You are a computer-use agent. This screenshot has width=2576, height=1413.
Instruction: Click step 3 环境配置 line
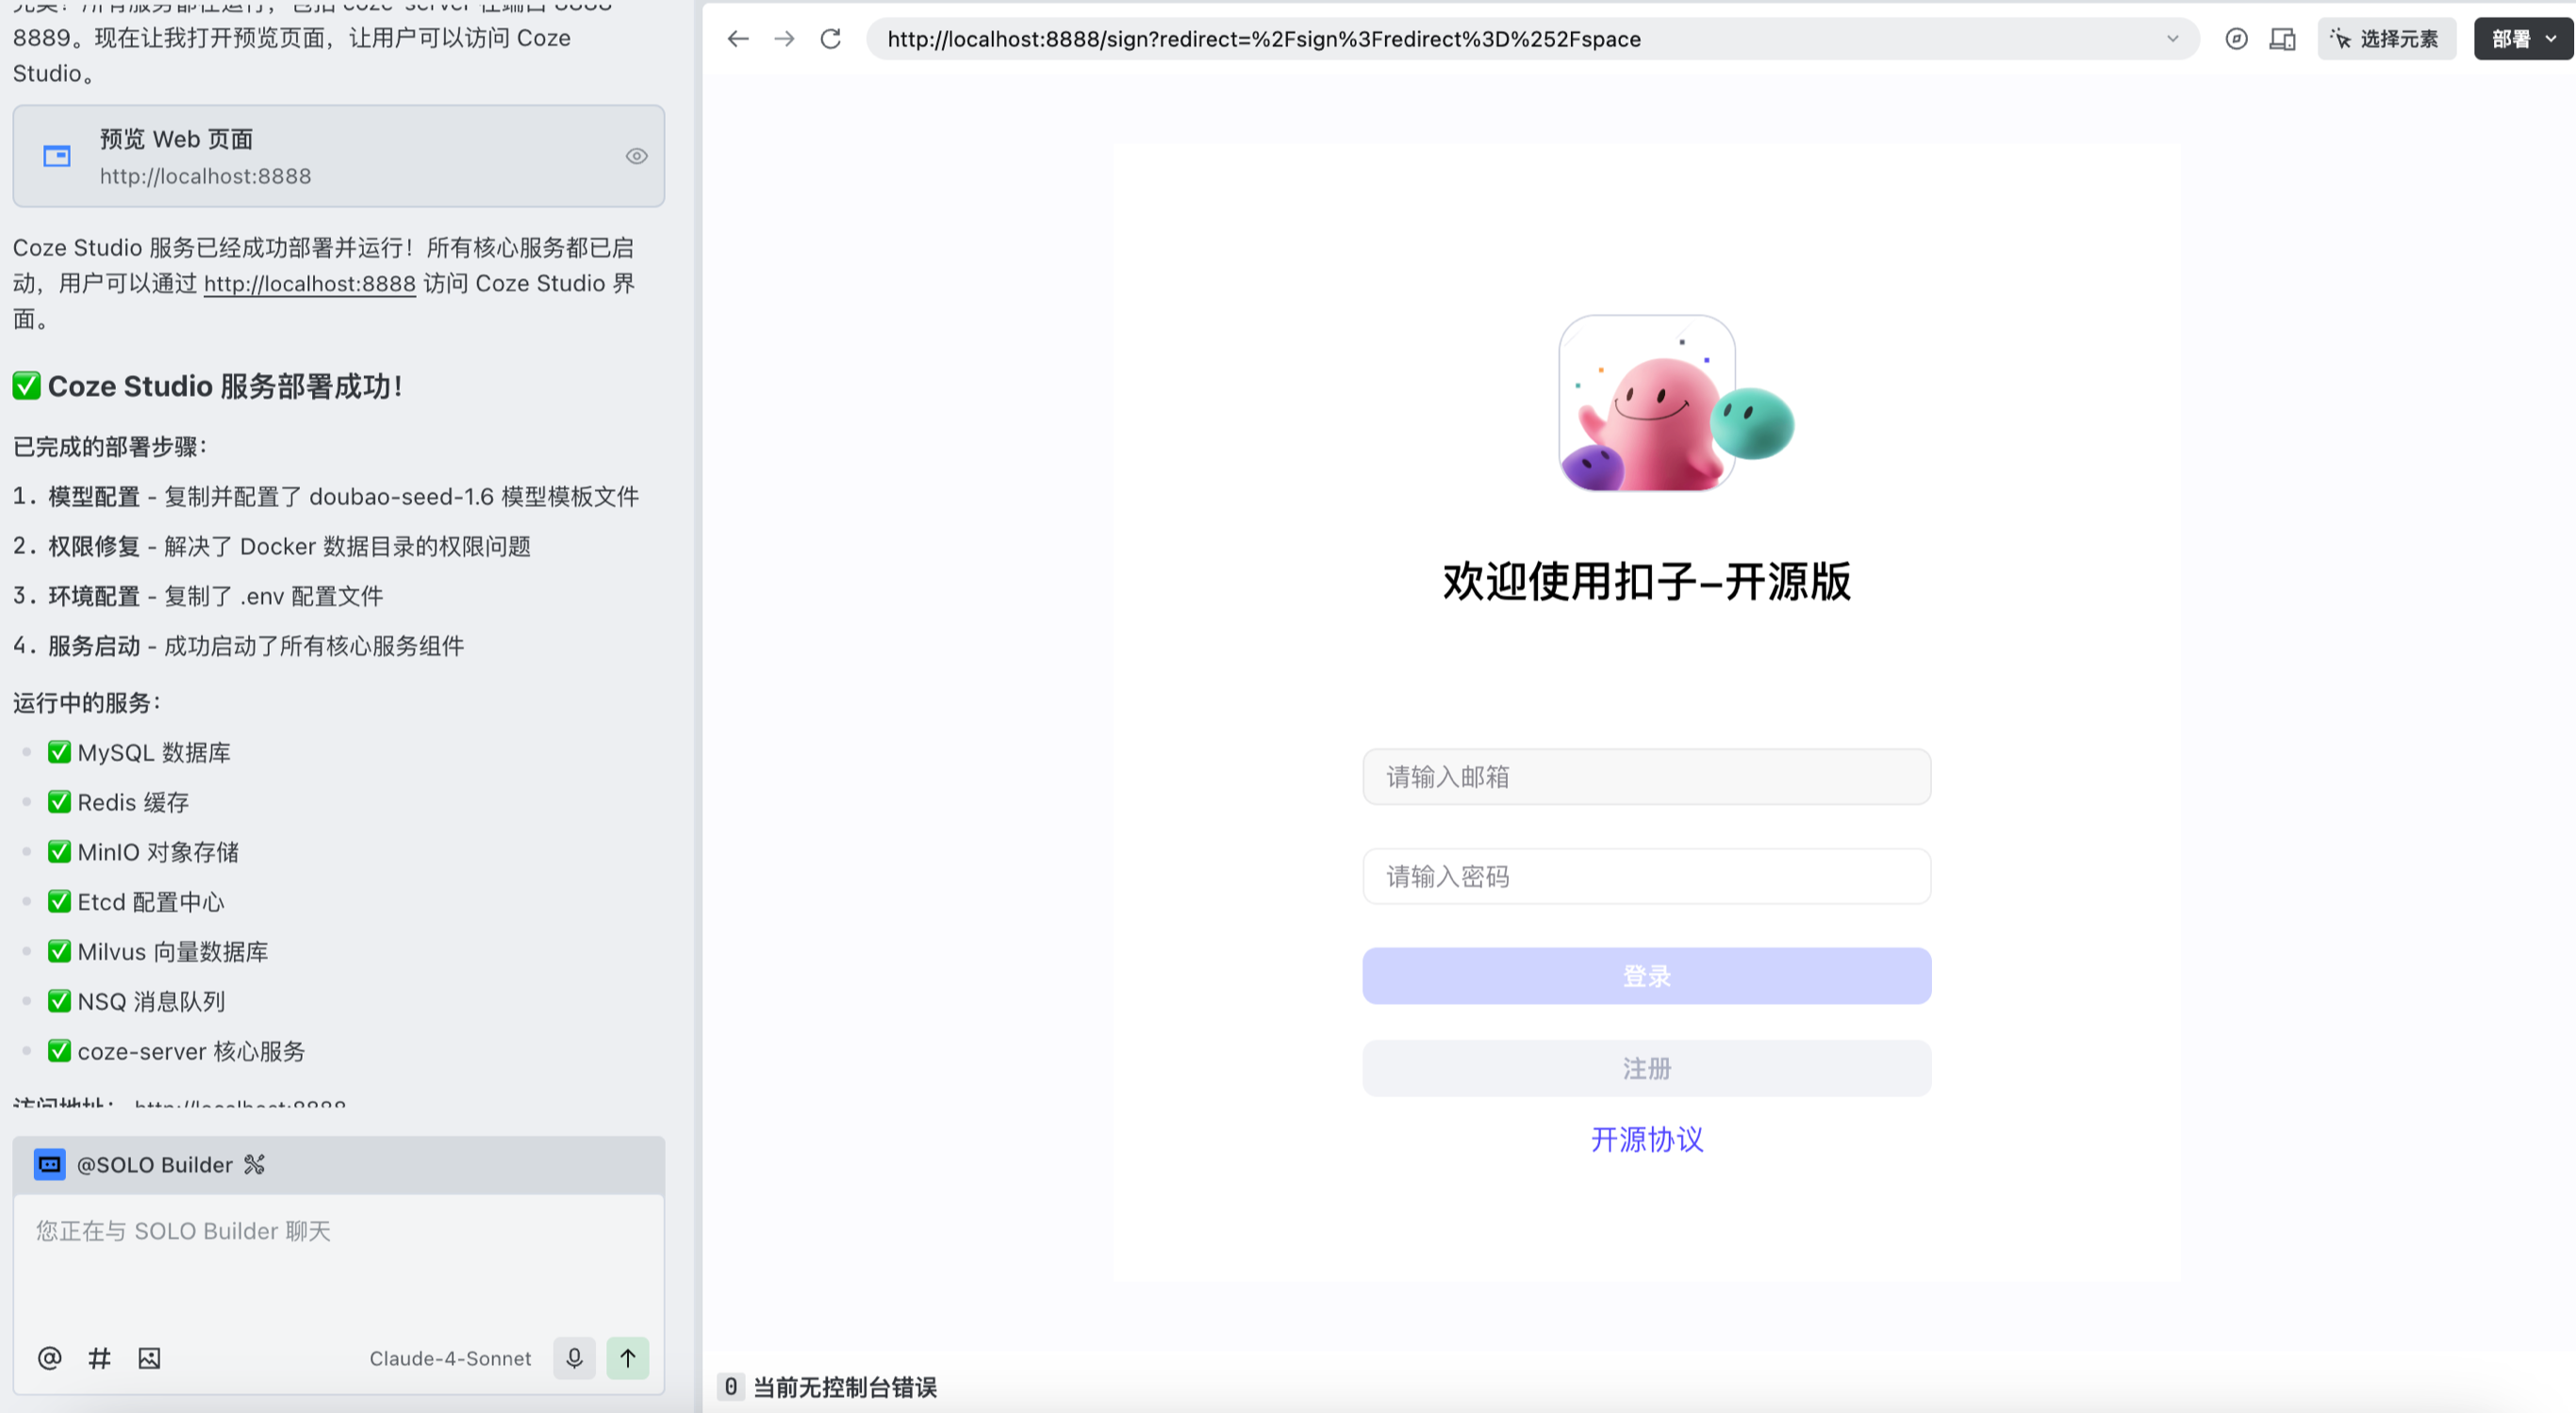pos(198,597)
